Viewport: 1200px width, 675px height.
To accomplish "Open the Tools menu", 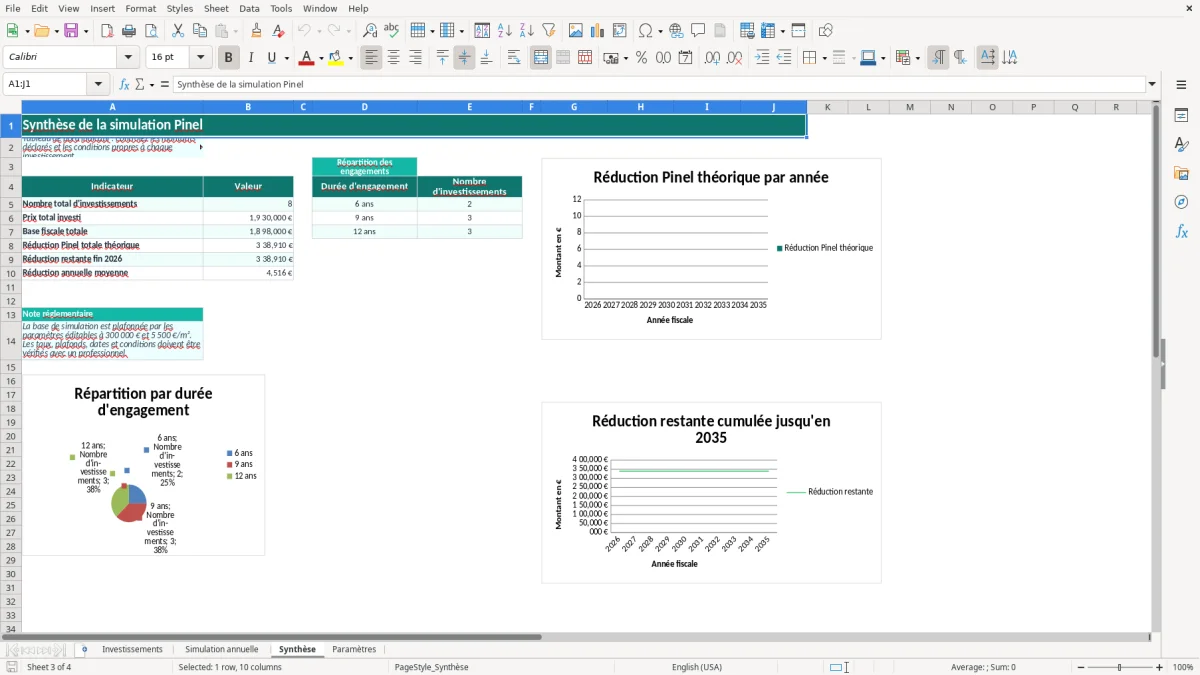I will (x=281, y=8).
